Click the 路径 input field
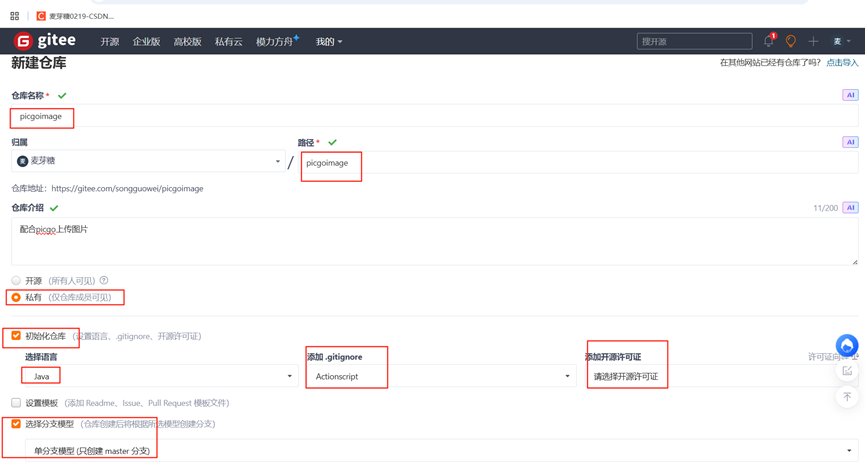This screenshot has height=464, width=865. (x=579, y=163)
